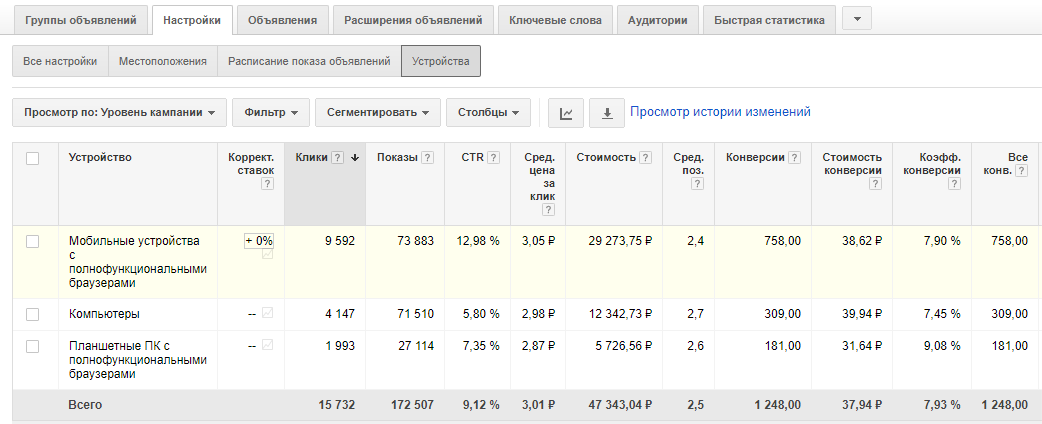Switch to Группы объявлений tab
This screenshot has width=1042, height=424.
coord(81,20)
